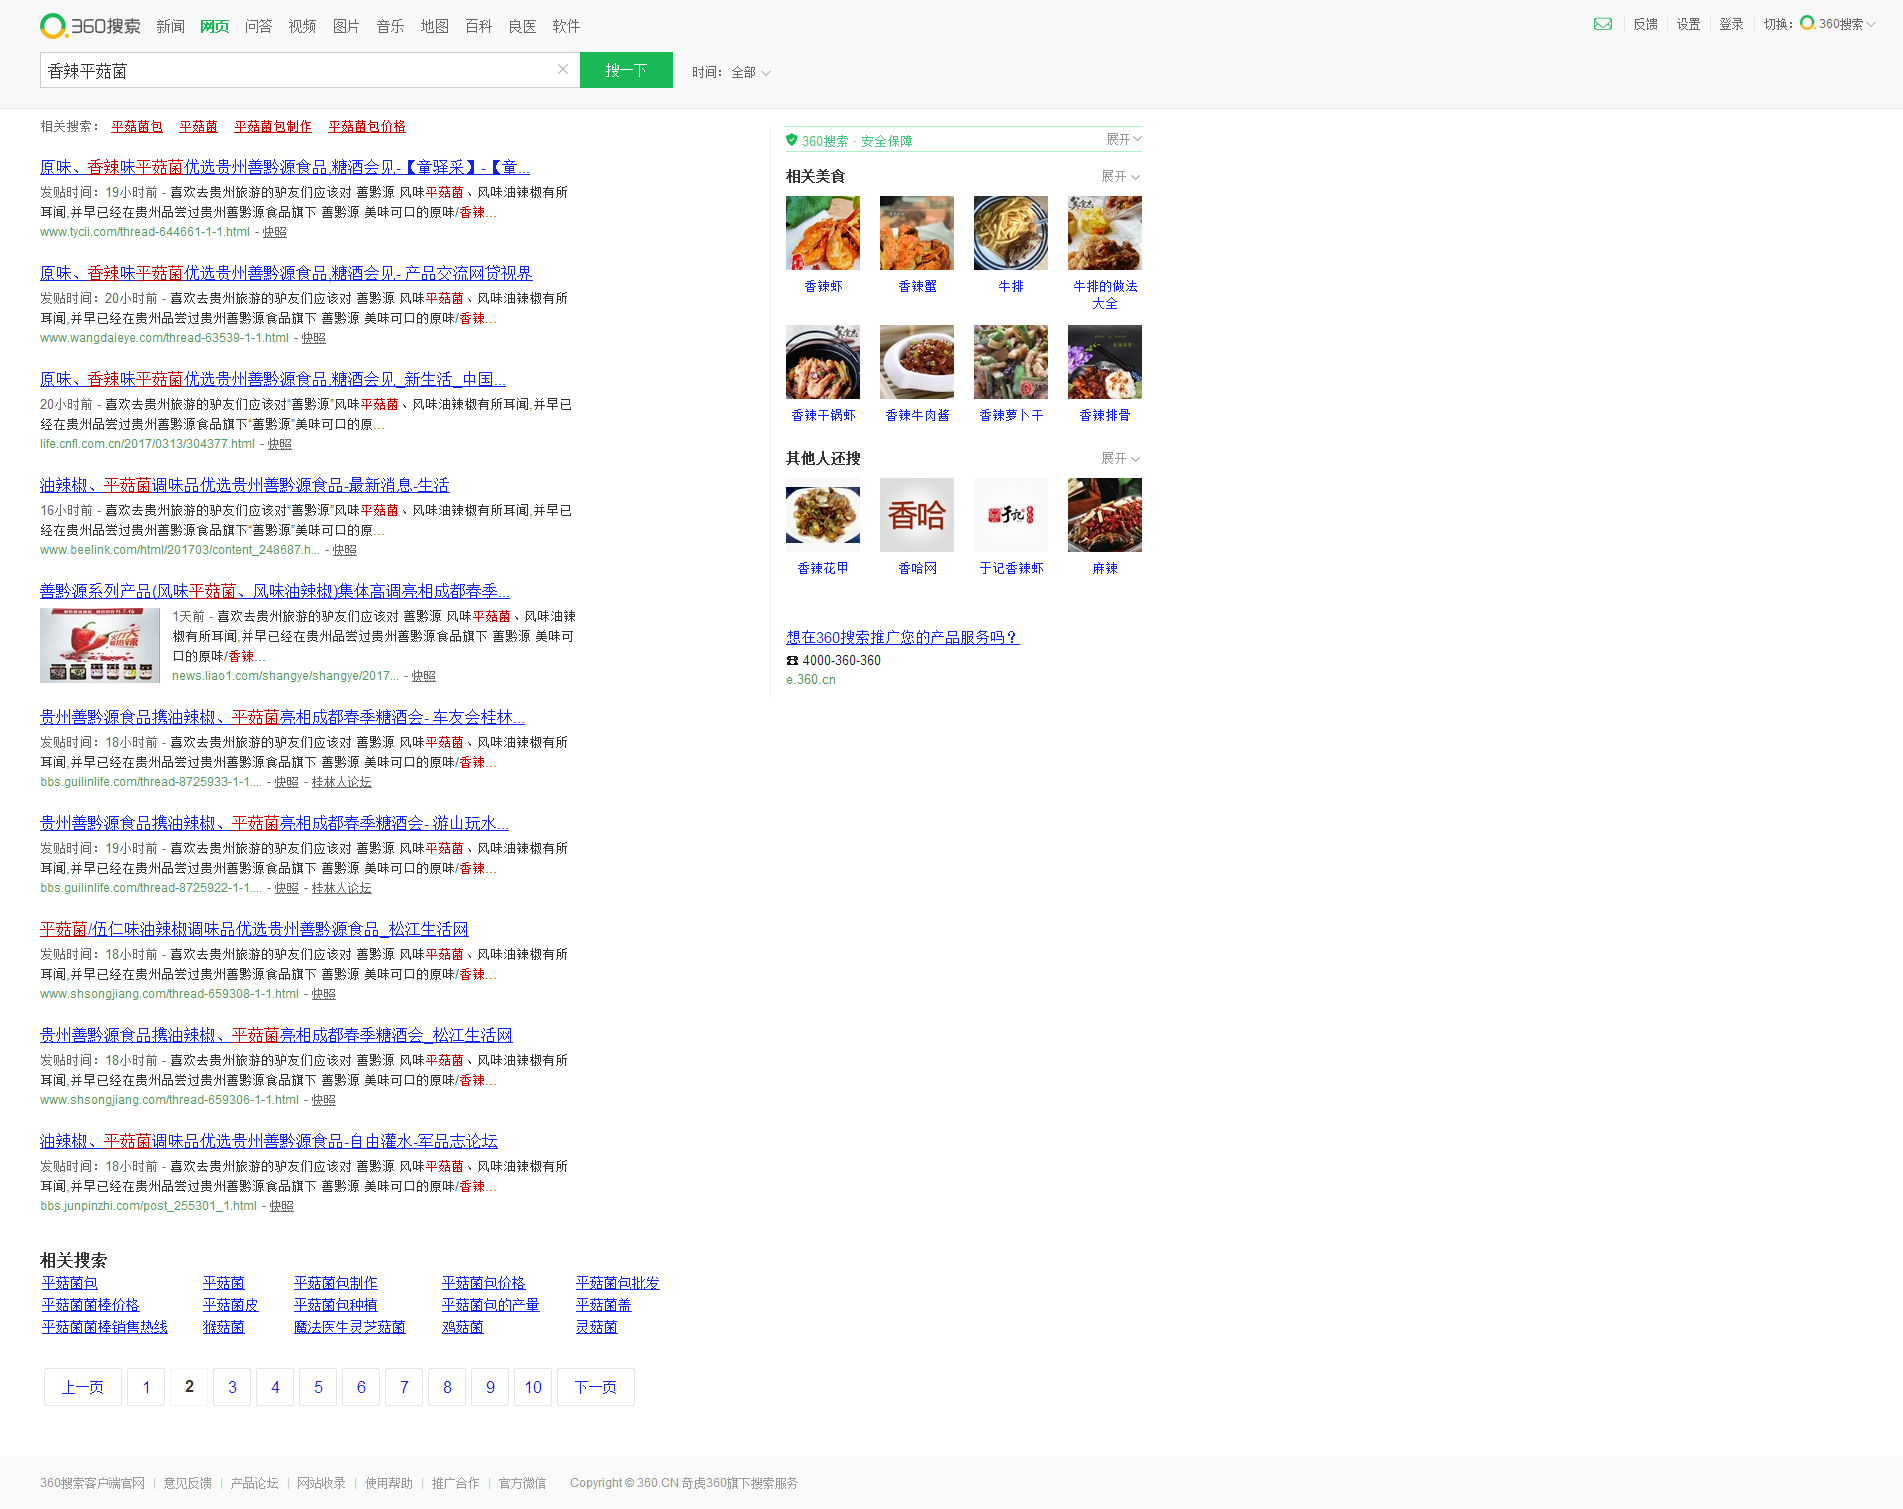Open the 牛排 food thumbnail

click(1011, 233)
